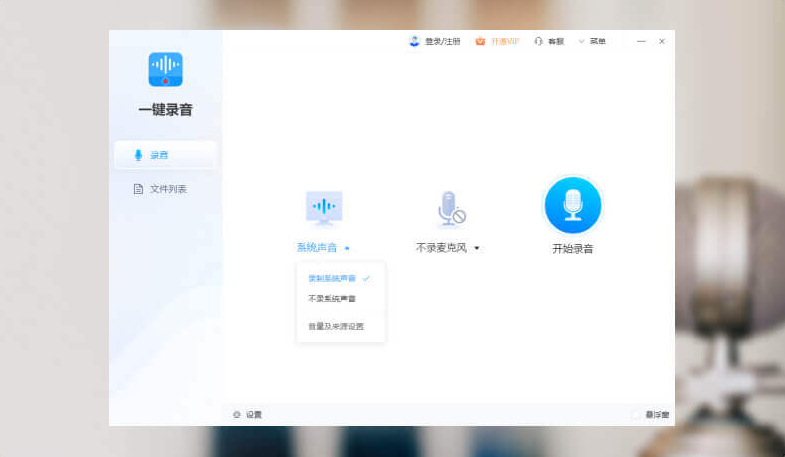The height and width of the screenshot is (457, 785).
Task: Click the headset customer service icon
Action: tap(539, 41)
